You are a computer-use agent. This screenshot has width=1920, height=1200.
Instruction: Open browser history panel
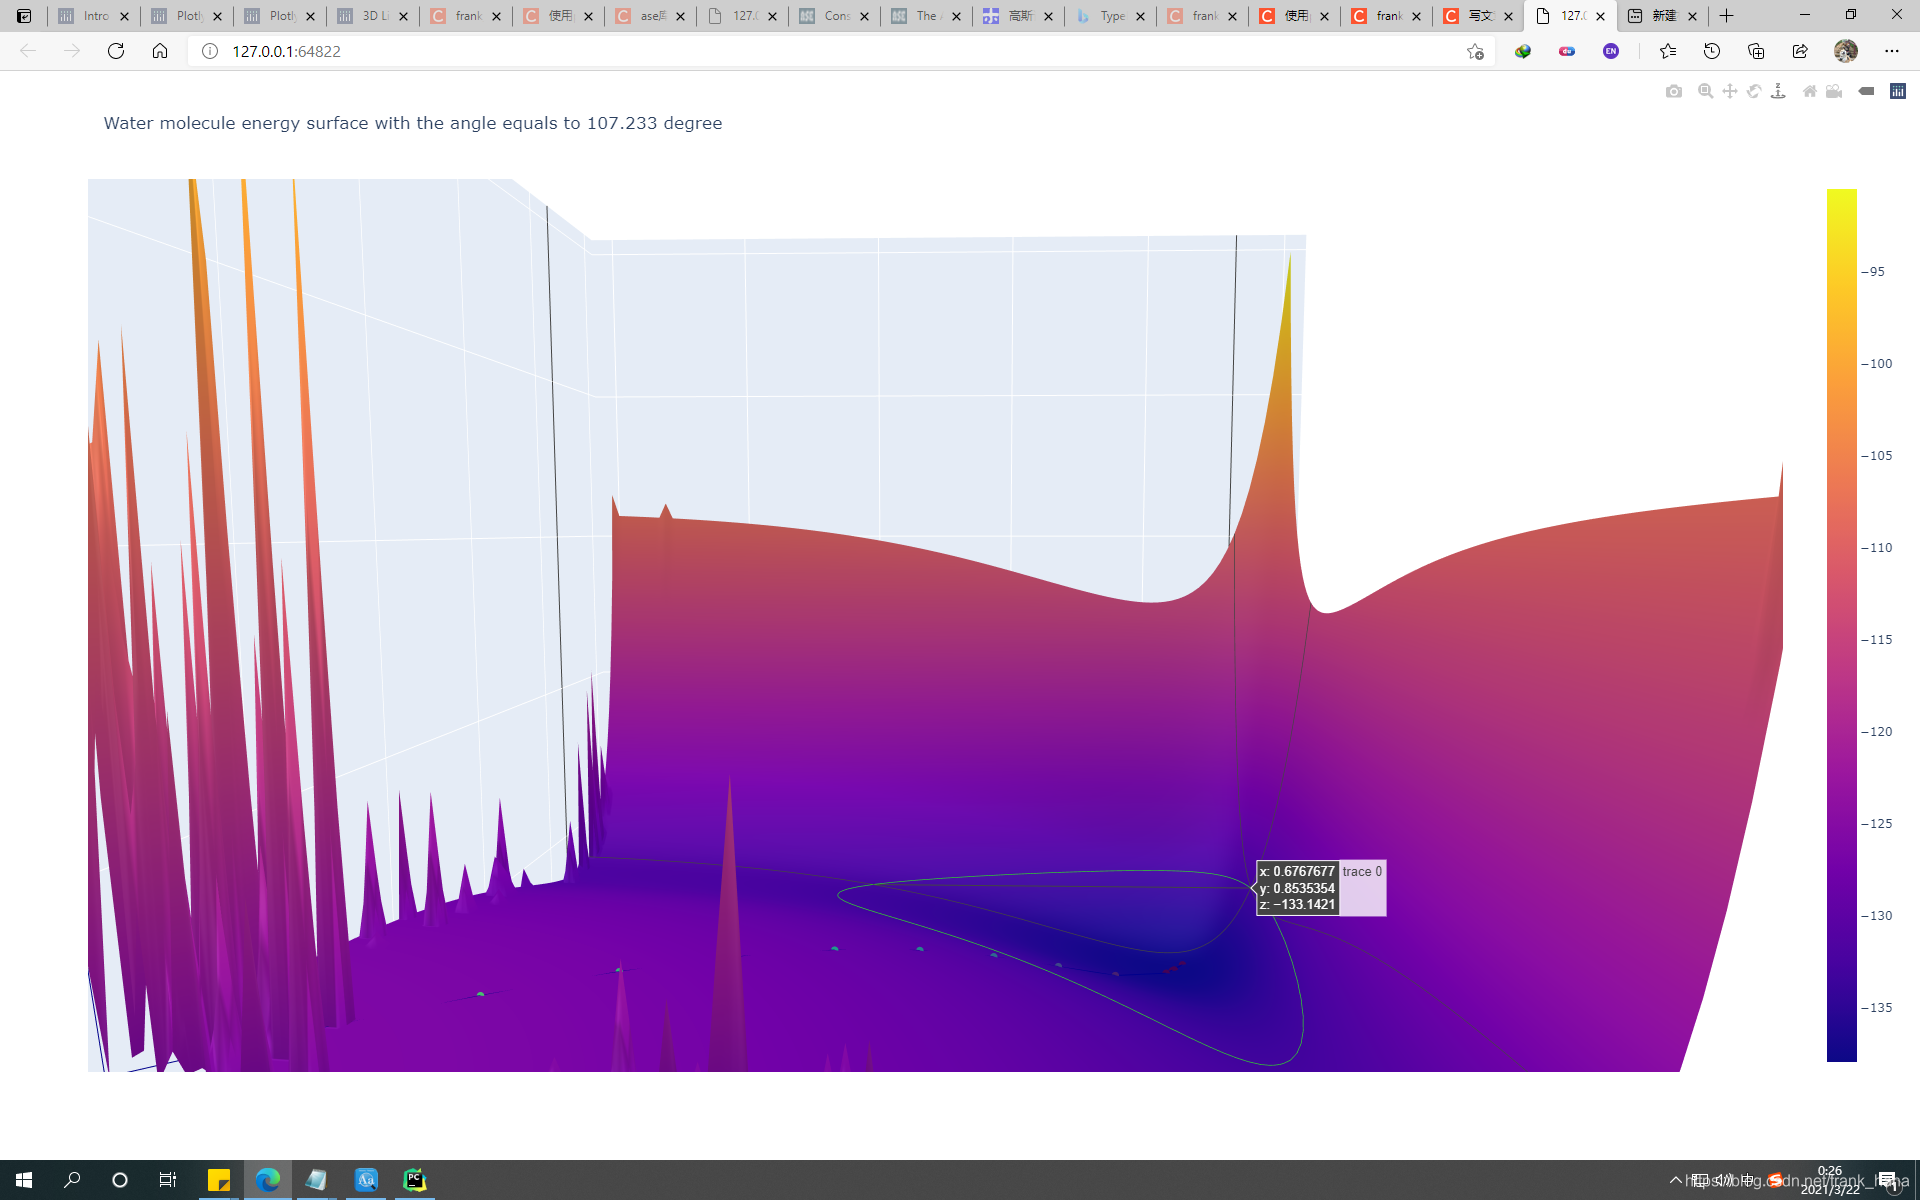click(1712, 51)
